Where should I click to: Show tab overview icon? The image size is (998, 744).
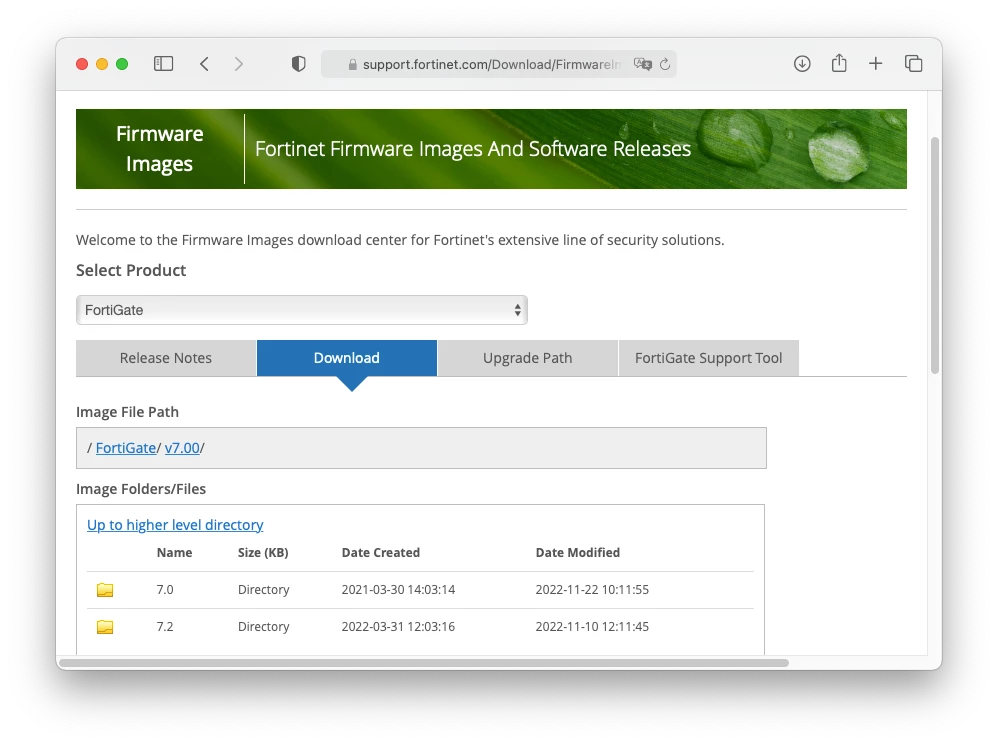coord(913,64)
